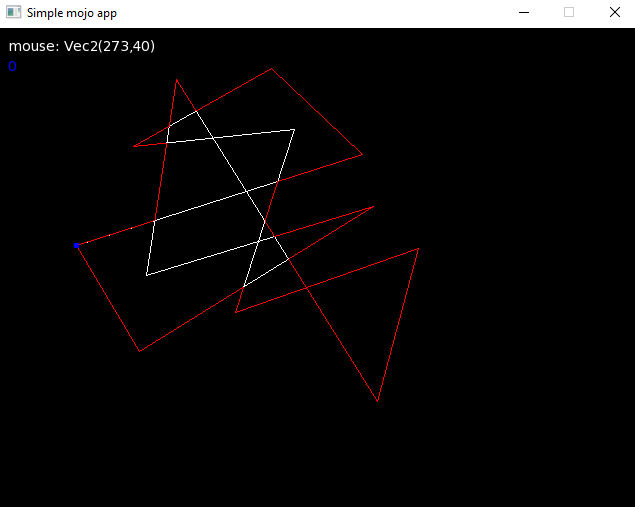Screen dimensions: 635x507
Task: Click the white shape's lower-left corner
Action: pos(146,275)
